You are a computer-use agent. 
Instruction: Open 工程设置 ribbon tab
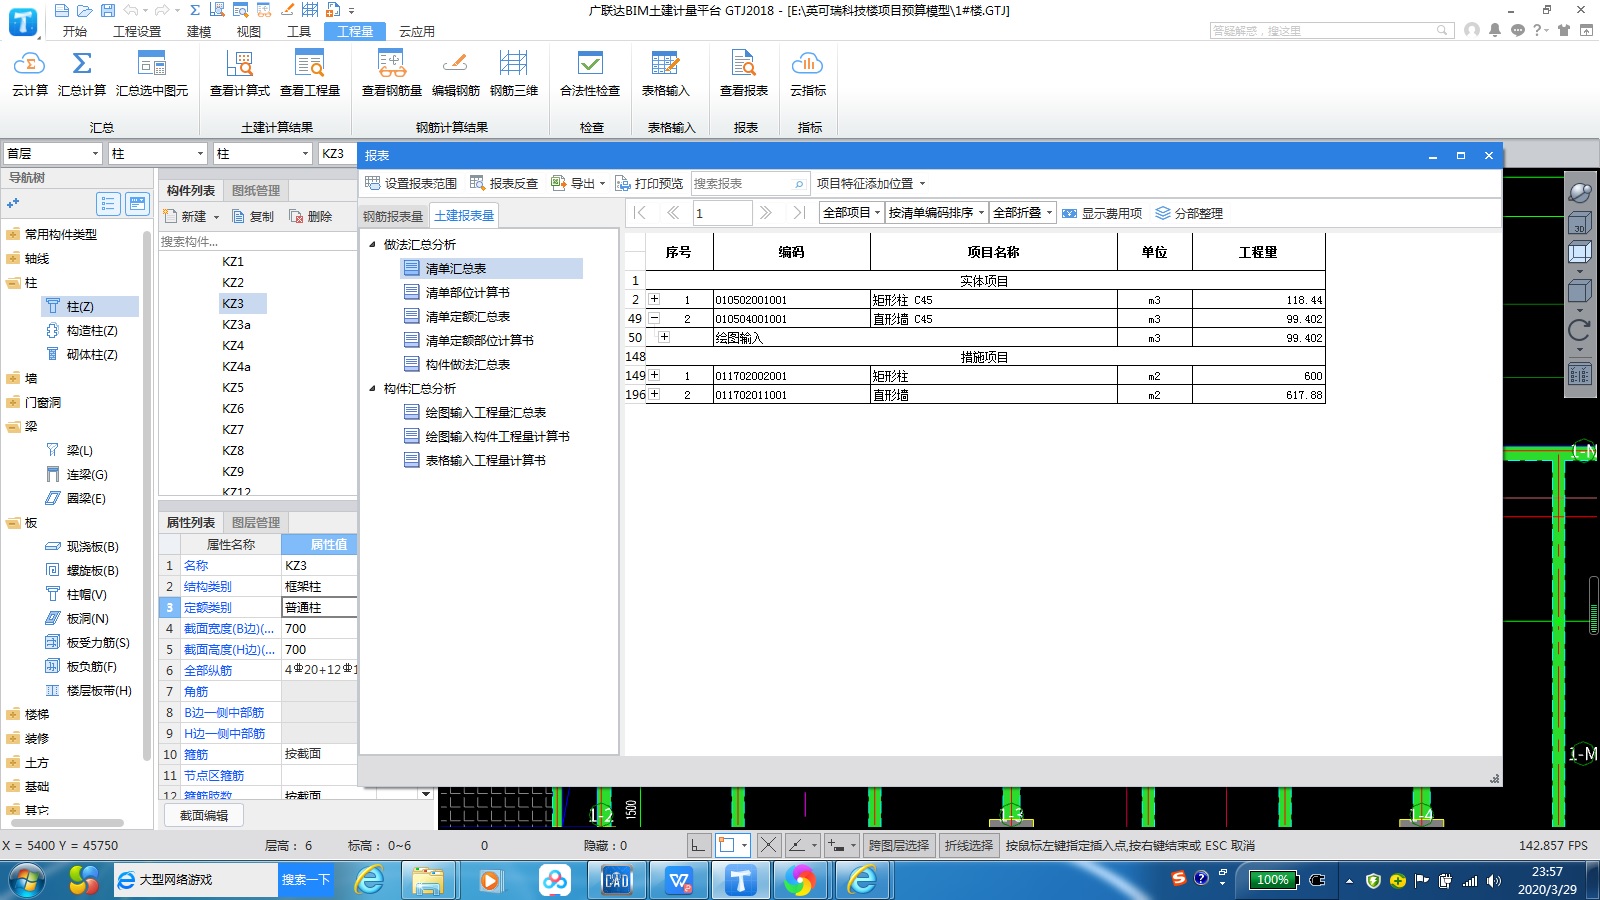[x=137, y=31]
